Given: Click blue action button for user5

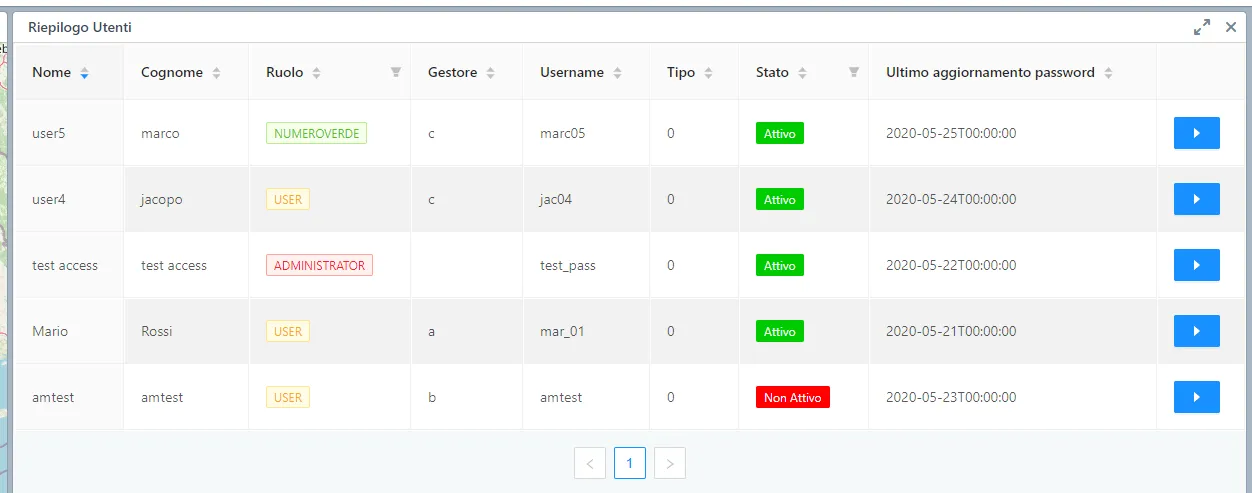Looking at the screenshot, I should point(1197,133).
